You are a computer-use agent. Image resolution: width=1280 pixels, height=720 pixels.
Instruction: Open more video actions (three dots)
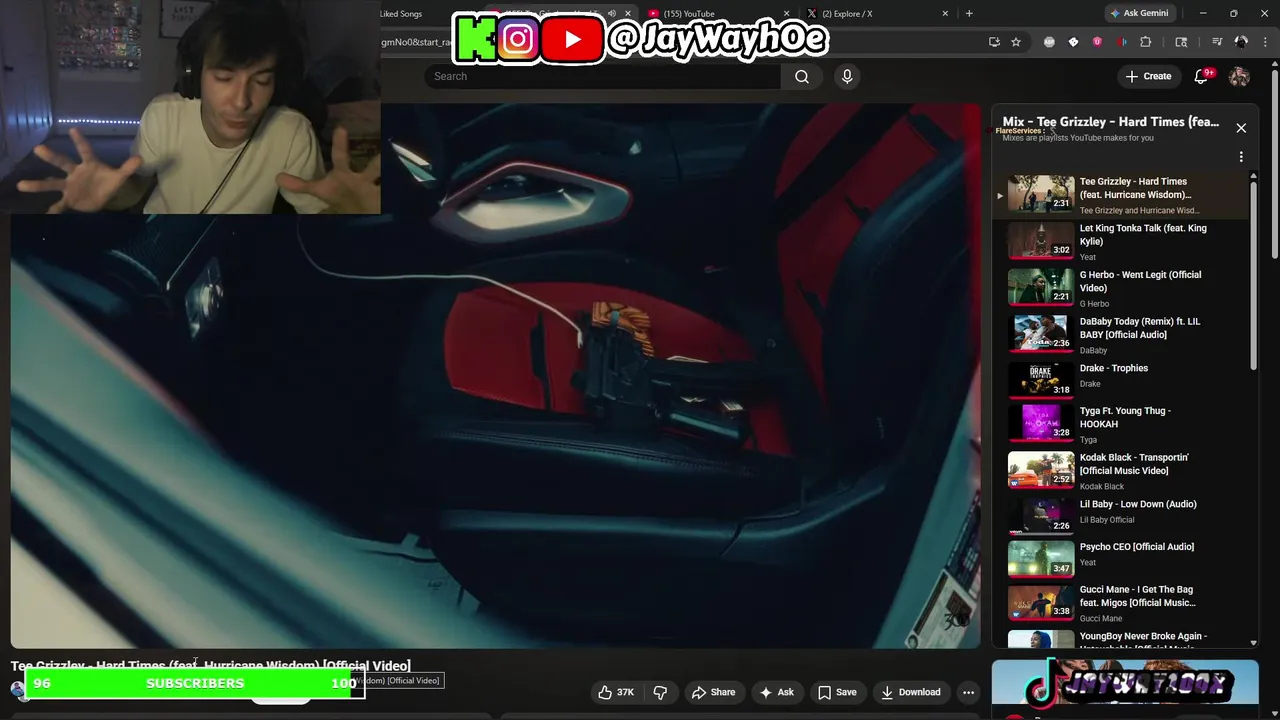[x=968, y=692]
